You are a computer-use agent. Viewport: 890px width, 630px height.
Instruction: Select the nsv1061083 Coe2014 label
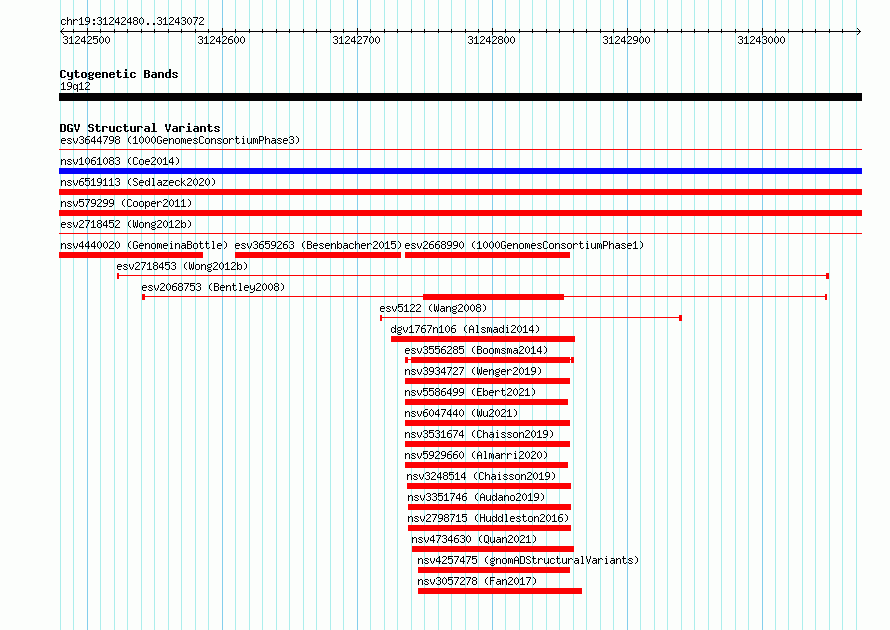pyautogui.click(x=120, y=161)
